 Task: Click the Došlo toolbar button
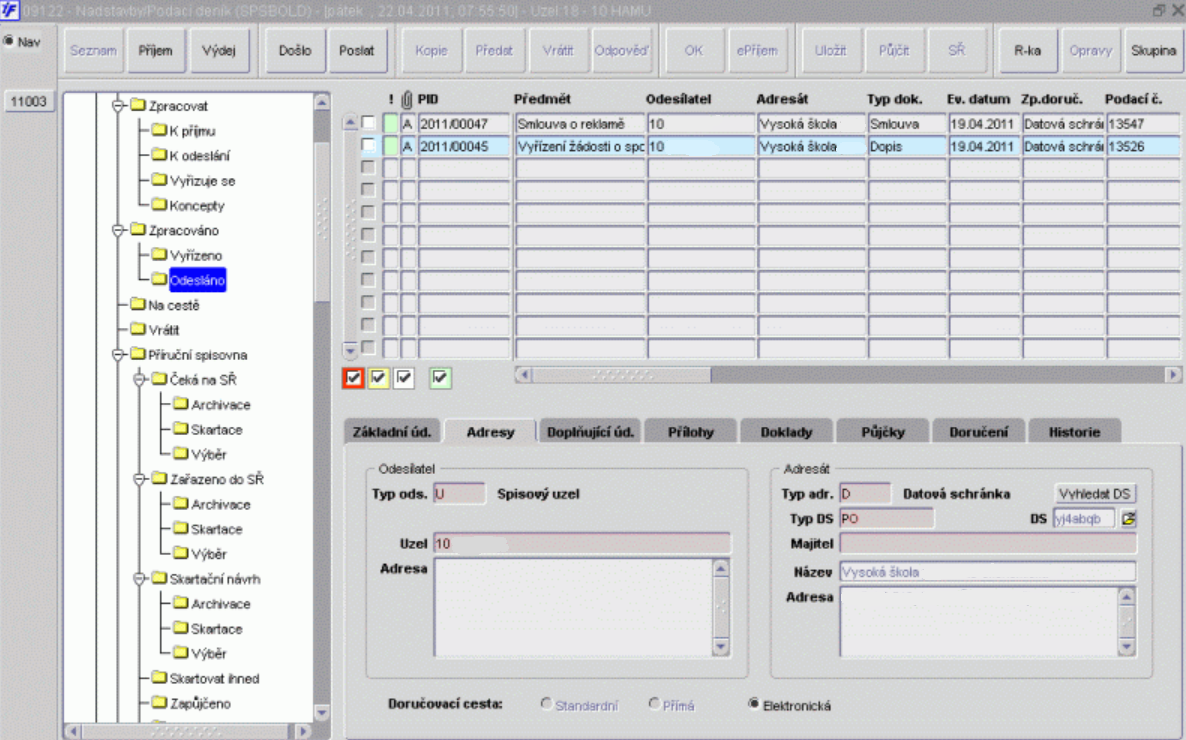(x=295, y=51)
